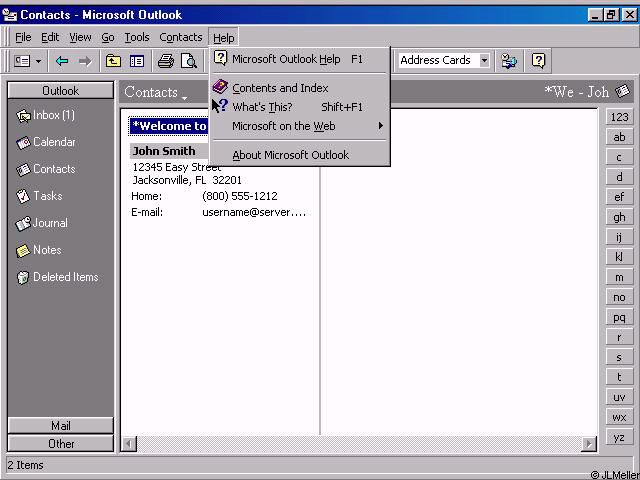
Task: Jump to ab index tab
Action: pos(619,137)
